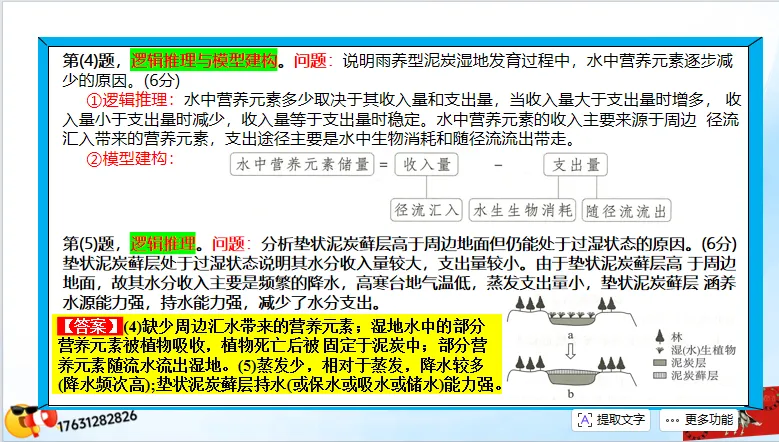779x442 pixels.
Task: Click the 水生生物消耗 diagram box
Action: pos(522,210)
